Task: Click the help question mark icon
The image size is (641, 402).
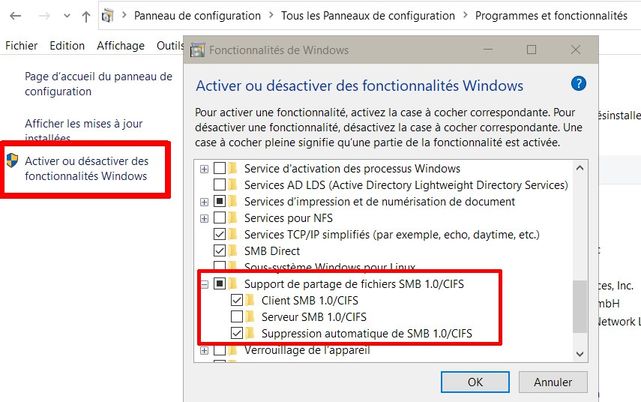Action: tap(578, 85)
